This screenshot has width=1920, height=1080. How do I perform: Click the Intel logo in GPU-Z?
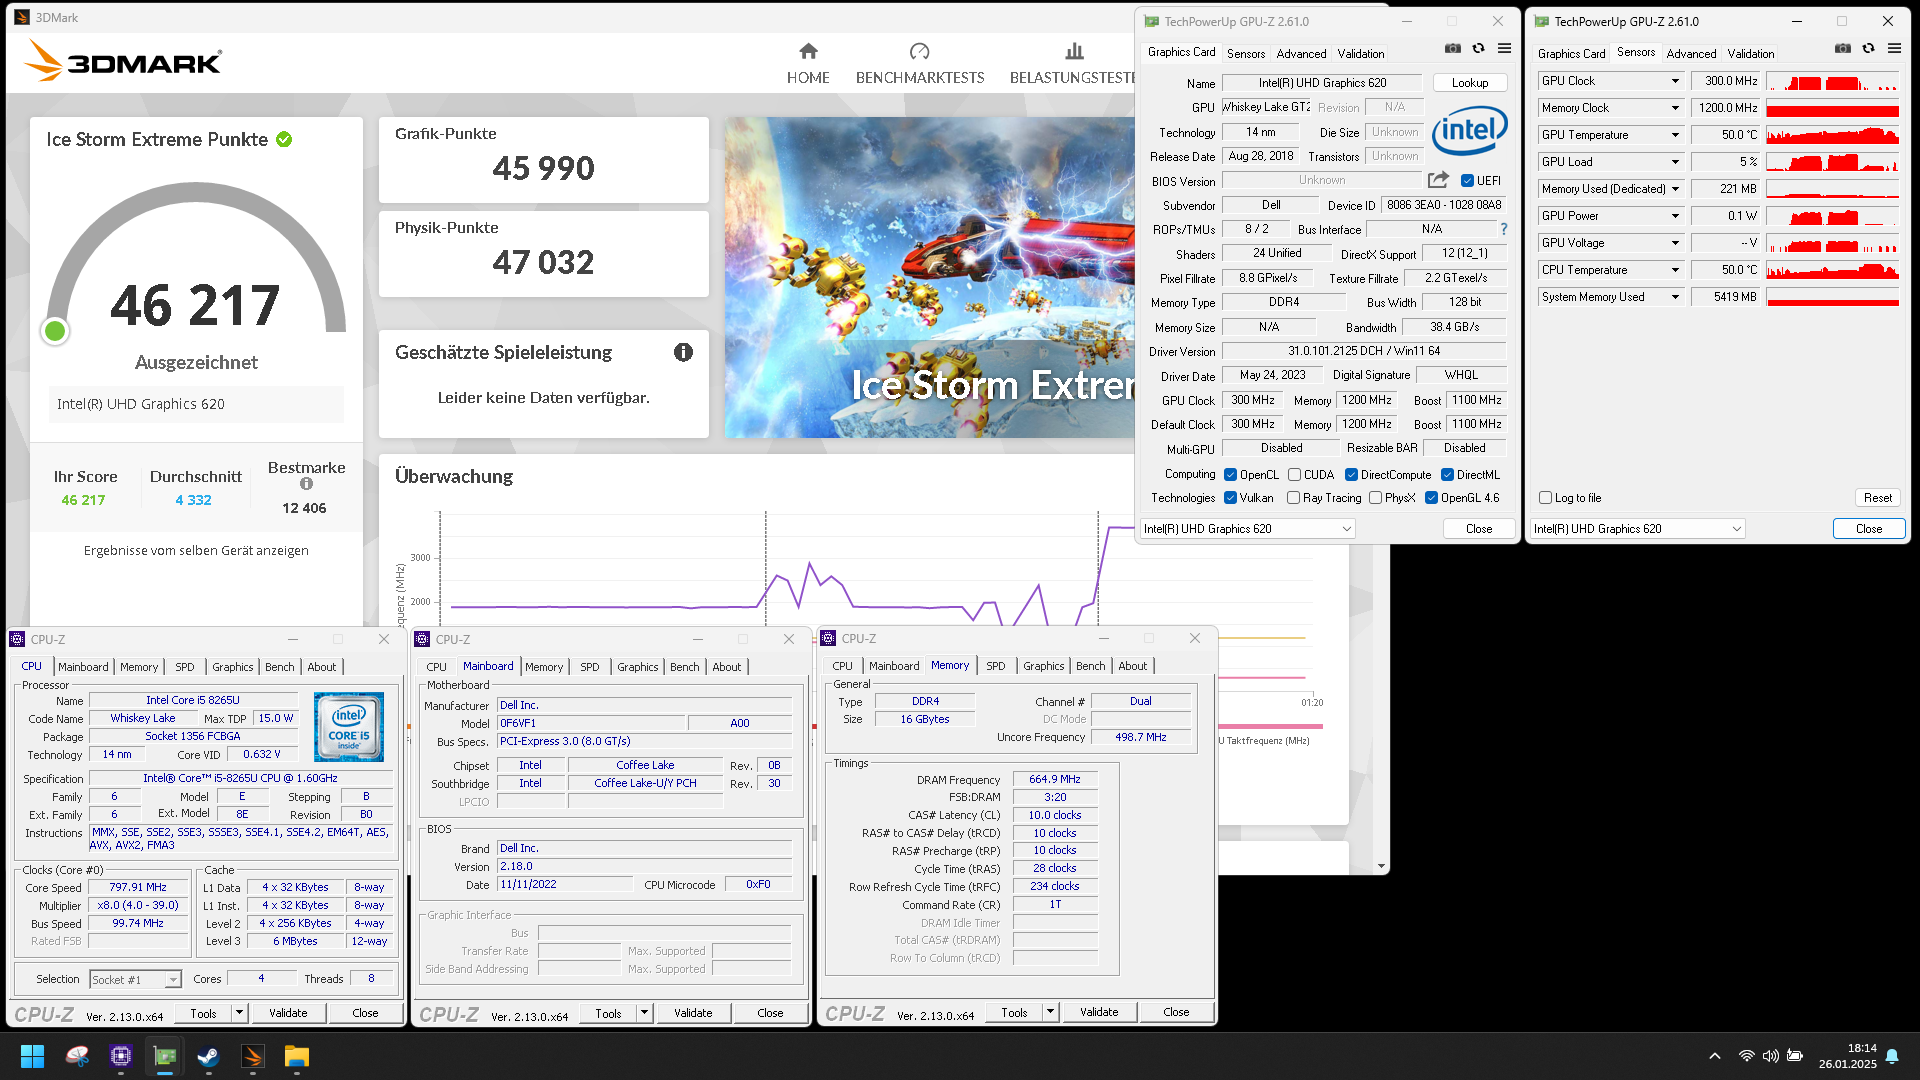pyautogui.click(x=1469, y=130)
